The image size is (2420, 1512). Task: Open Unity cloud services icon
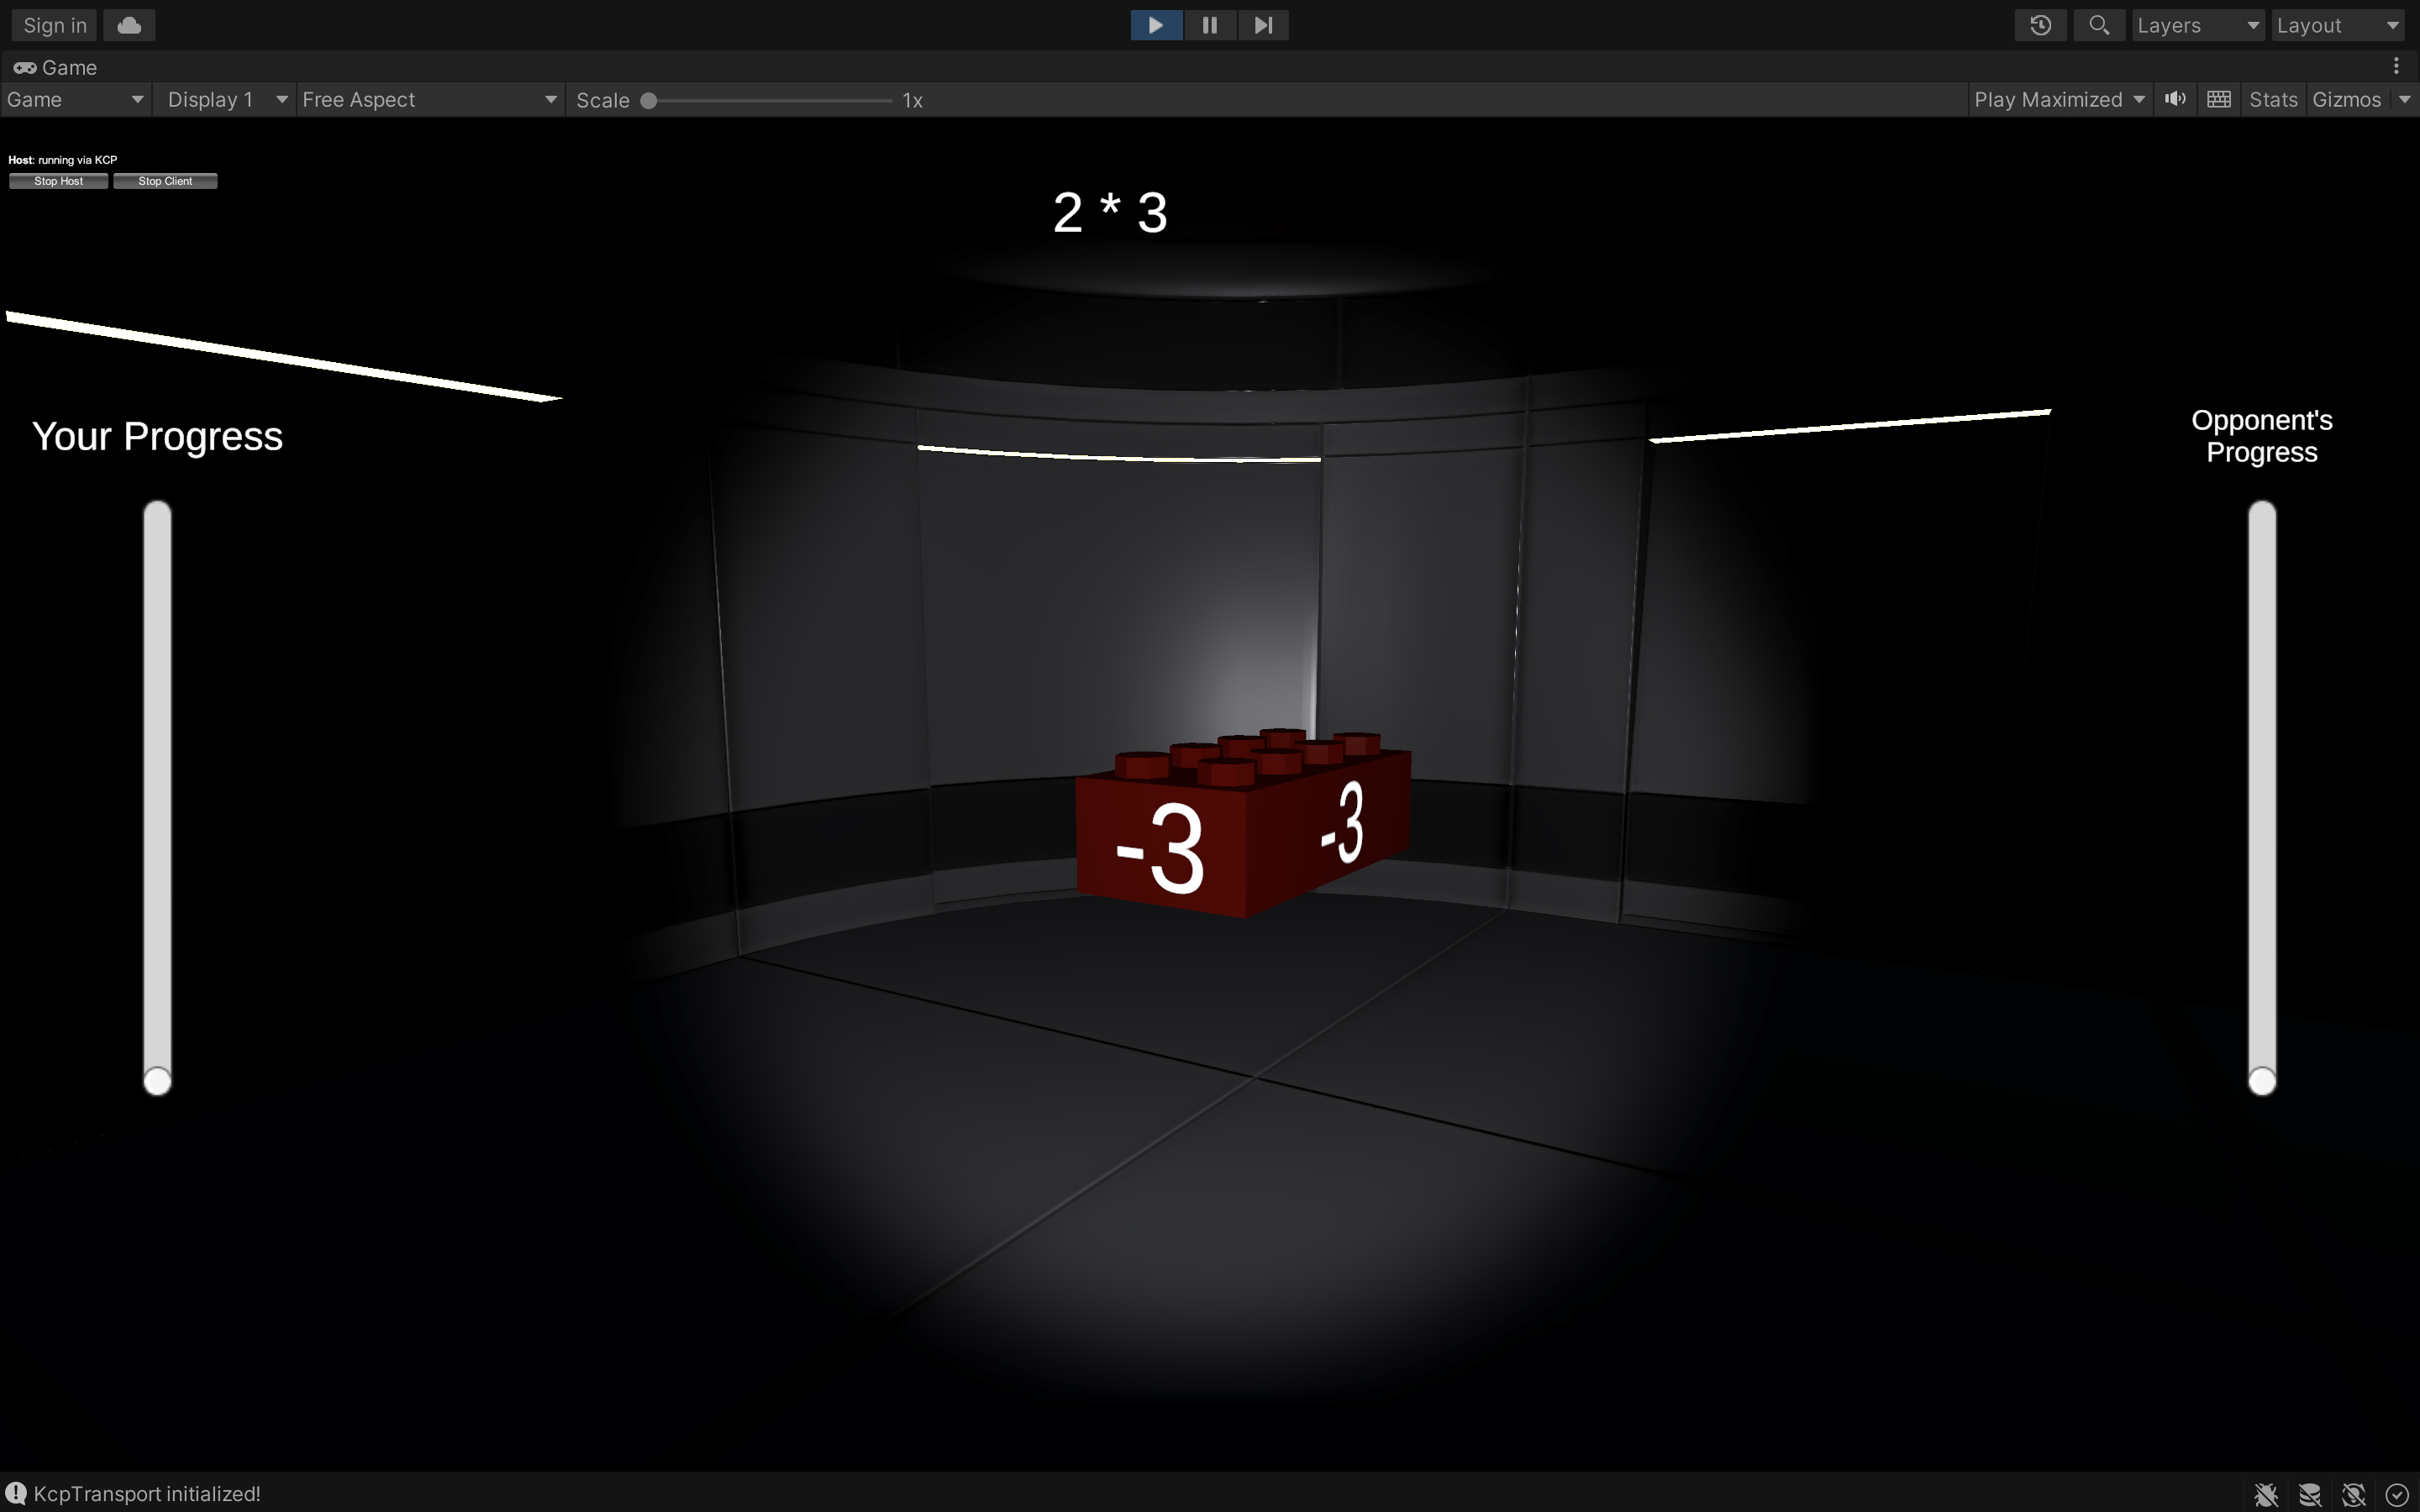(129, 25)
